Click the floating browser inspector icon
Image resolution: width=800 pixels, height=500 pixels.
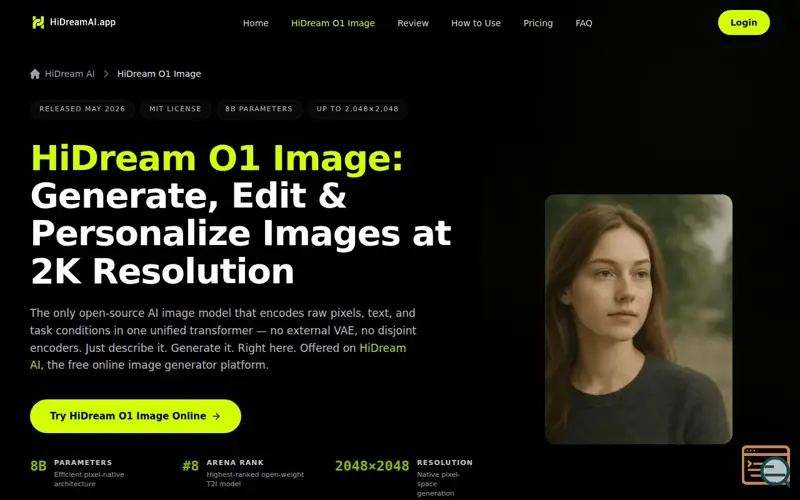[766, 465]
